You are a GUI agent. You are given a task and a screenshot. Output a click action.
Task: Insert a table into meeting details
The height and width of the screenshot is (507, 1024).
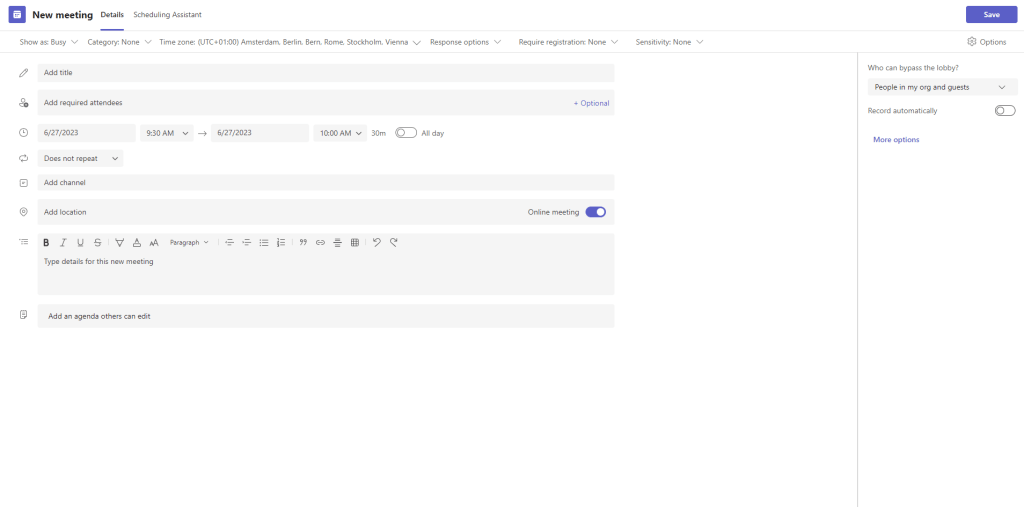(354, 242)
